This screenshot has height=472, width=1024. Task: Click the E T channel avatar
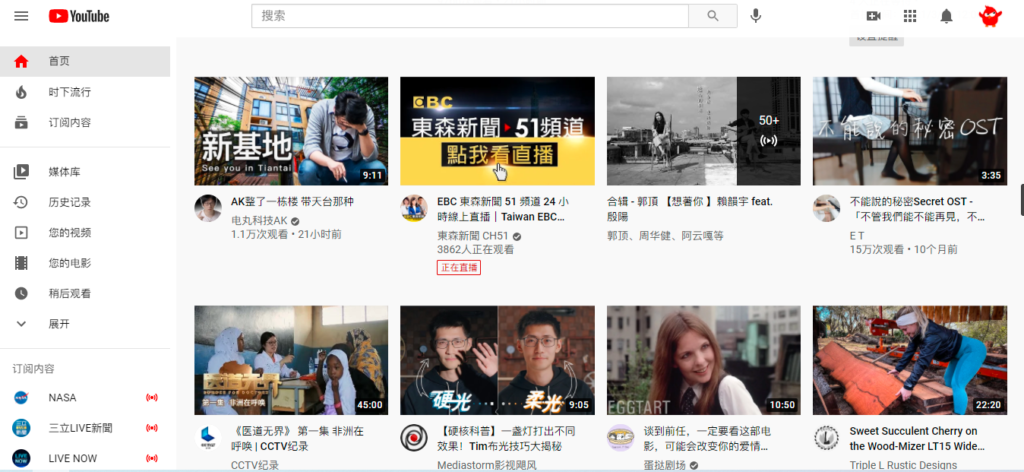point(826,208)
